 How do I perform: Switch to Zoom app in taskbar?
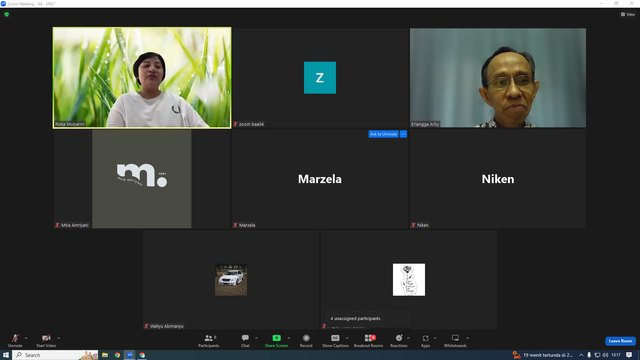pos(130,355)
